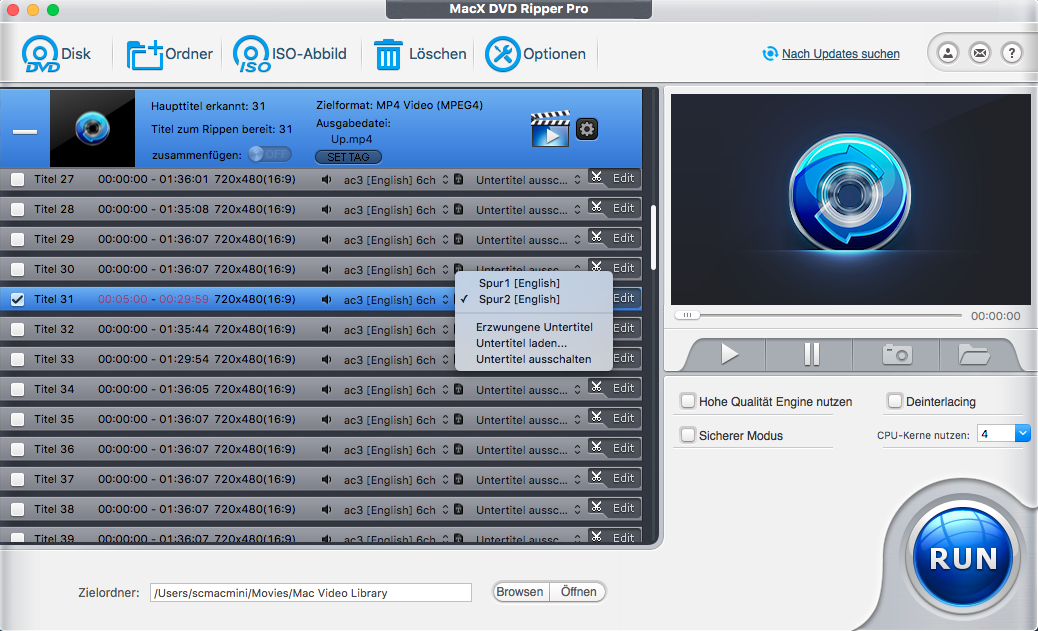Check the Titel 33 checkbox
This screenshot has width=1038, height=631.
[18, 360]
